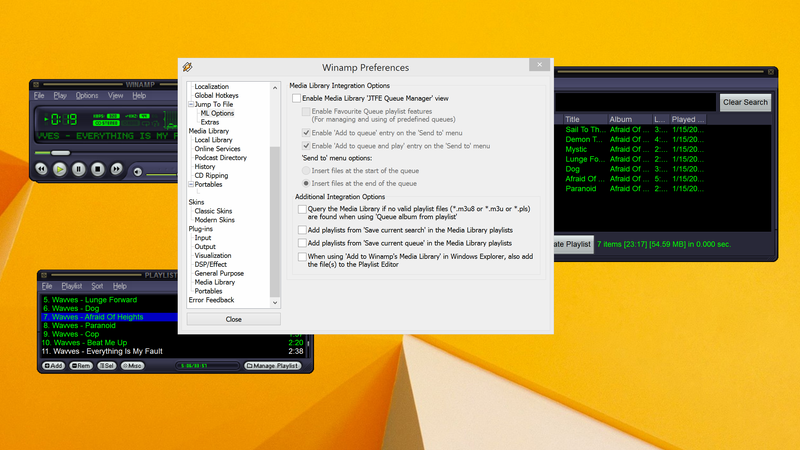
Task: Check Add playlists from 'Save current search'
Action: coord(302,230)
